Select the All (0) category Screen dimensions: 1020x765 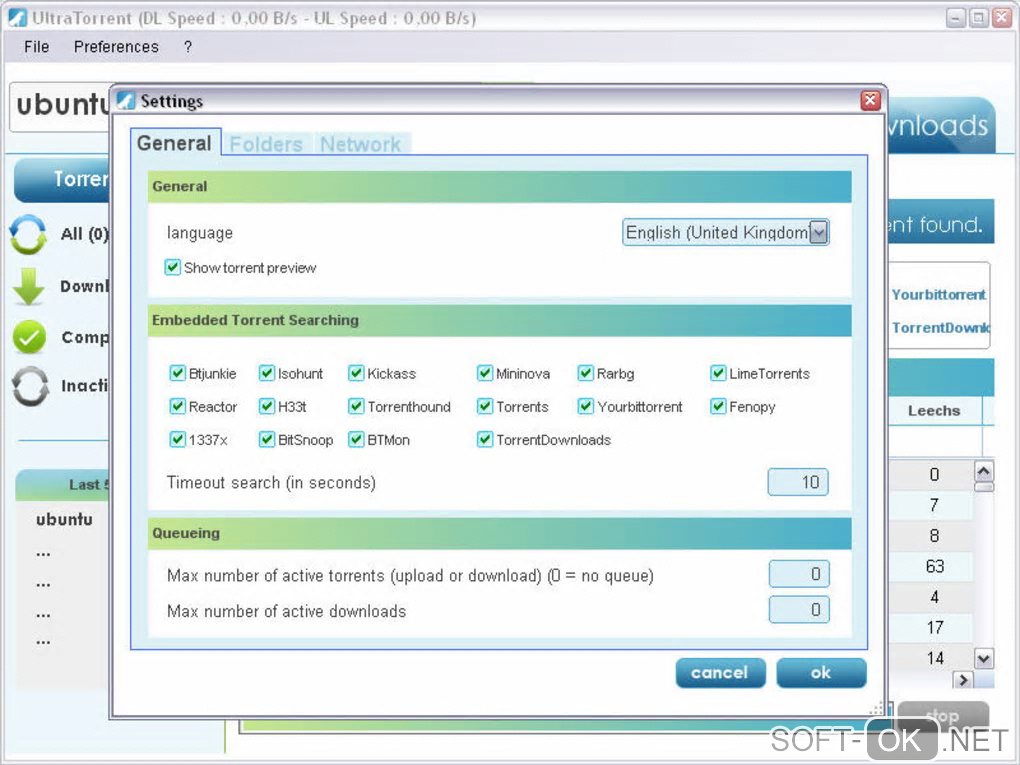[85, 234]
